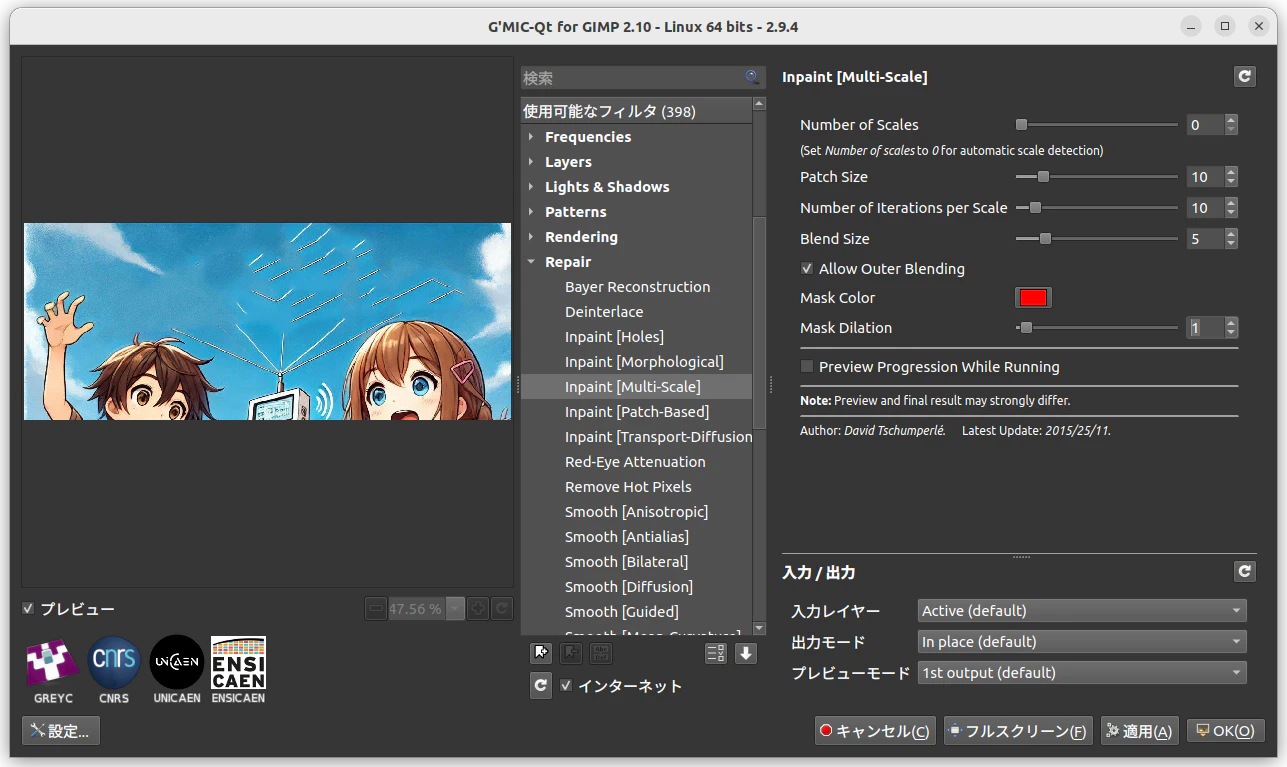
Task: Click the CNRS logo
Action: [x=114, y=670]
